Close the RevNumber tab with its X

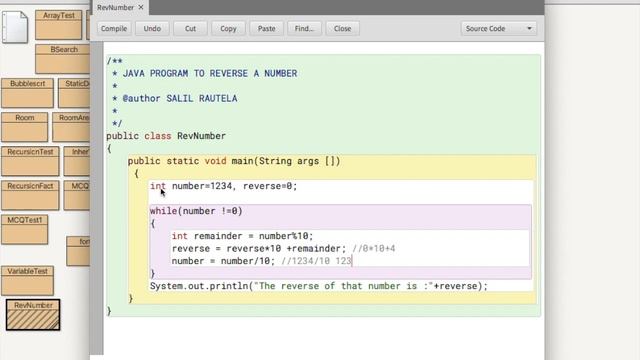tap(141, 7)
